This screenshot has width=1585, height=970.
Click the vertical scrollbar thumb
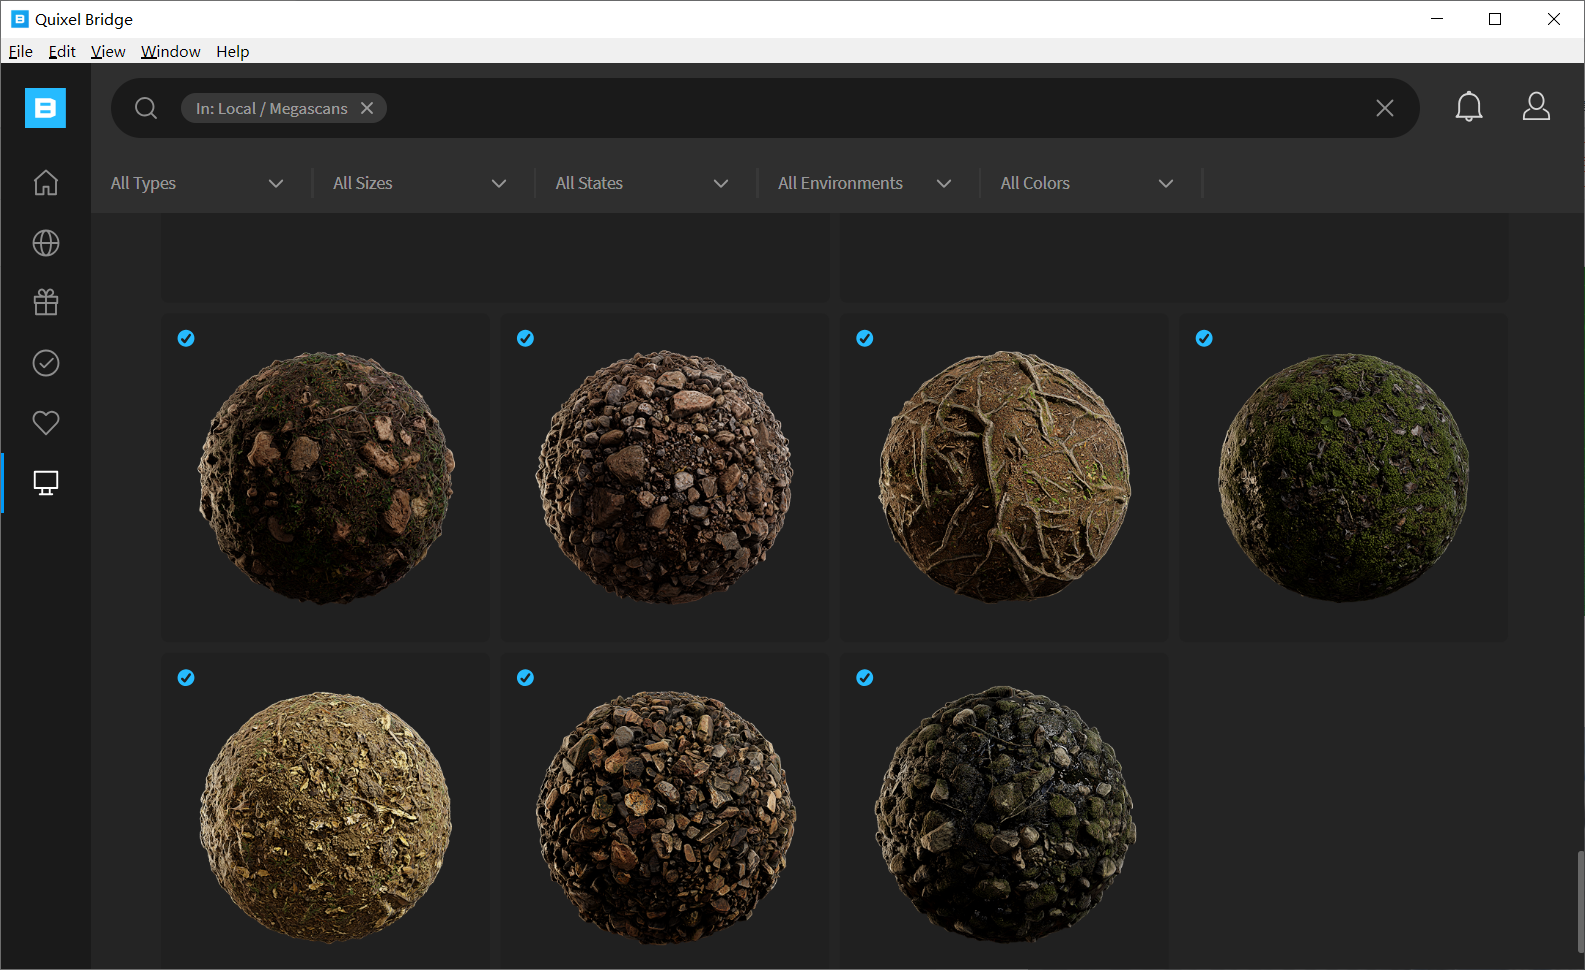click(x=1580, y=901)
